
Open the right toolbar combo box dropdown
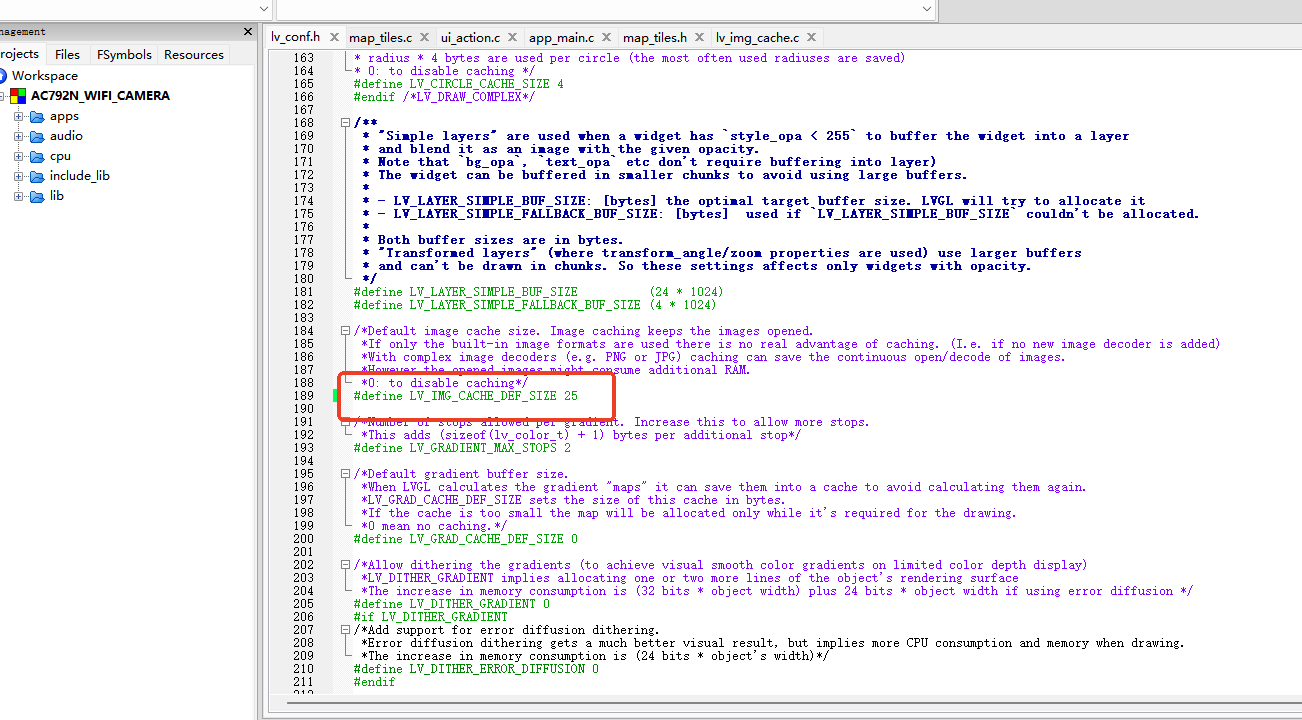[929, 8]
